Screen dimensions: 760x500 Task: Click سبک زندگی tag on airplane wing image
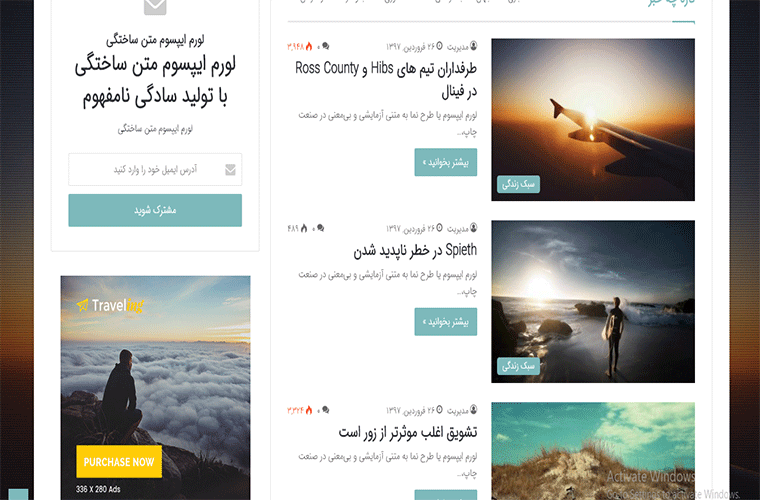pyautogui.click(x=518, y=184)
